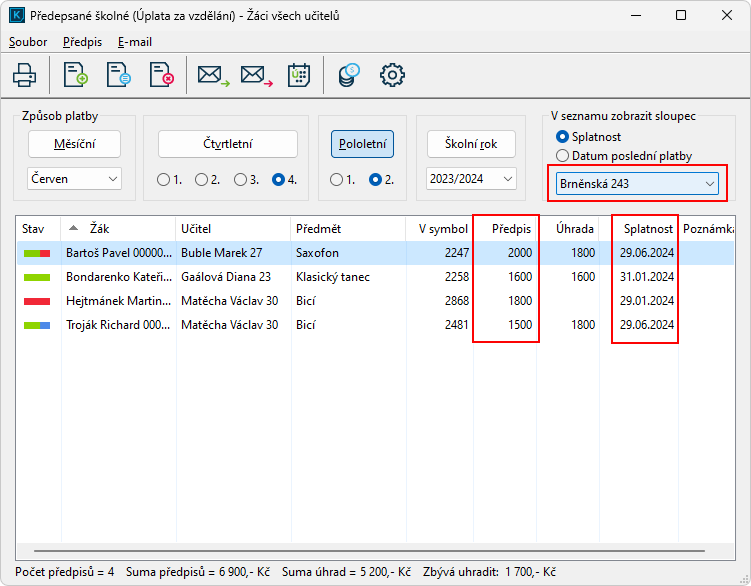Open the calendar icon in the toolbar
The width and height of the screenshot is (751, 586).
(x=299, y=75)
